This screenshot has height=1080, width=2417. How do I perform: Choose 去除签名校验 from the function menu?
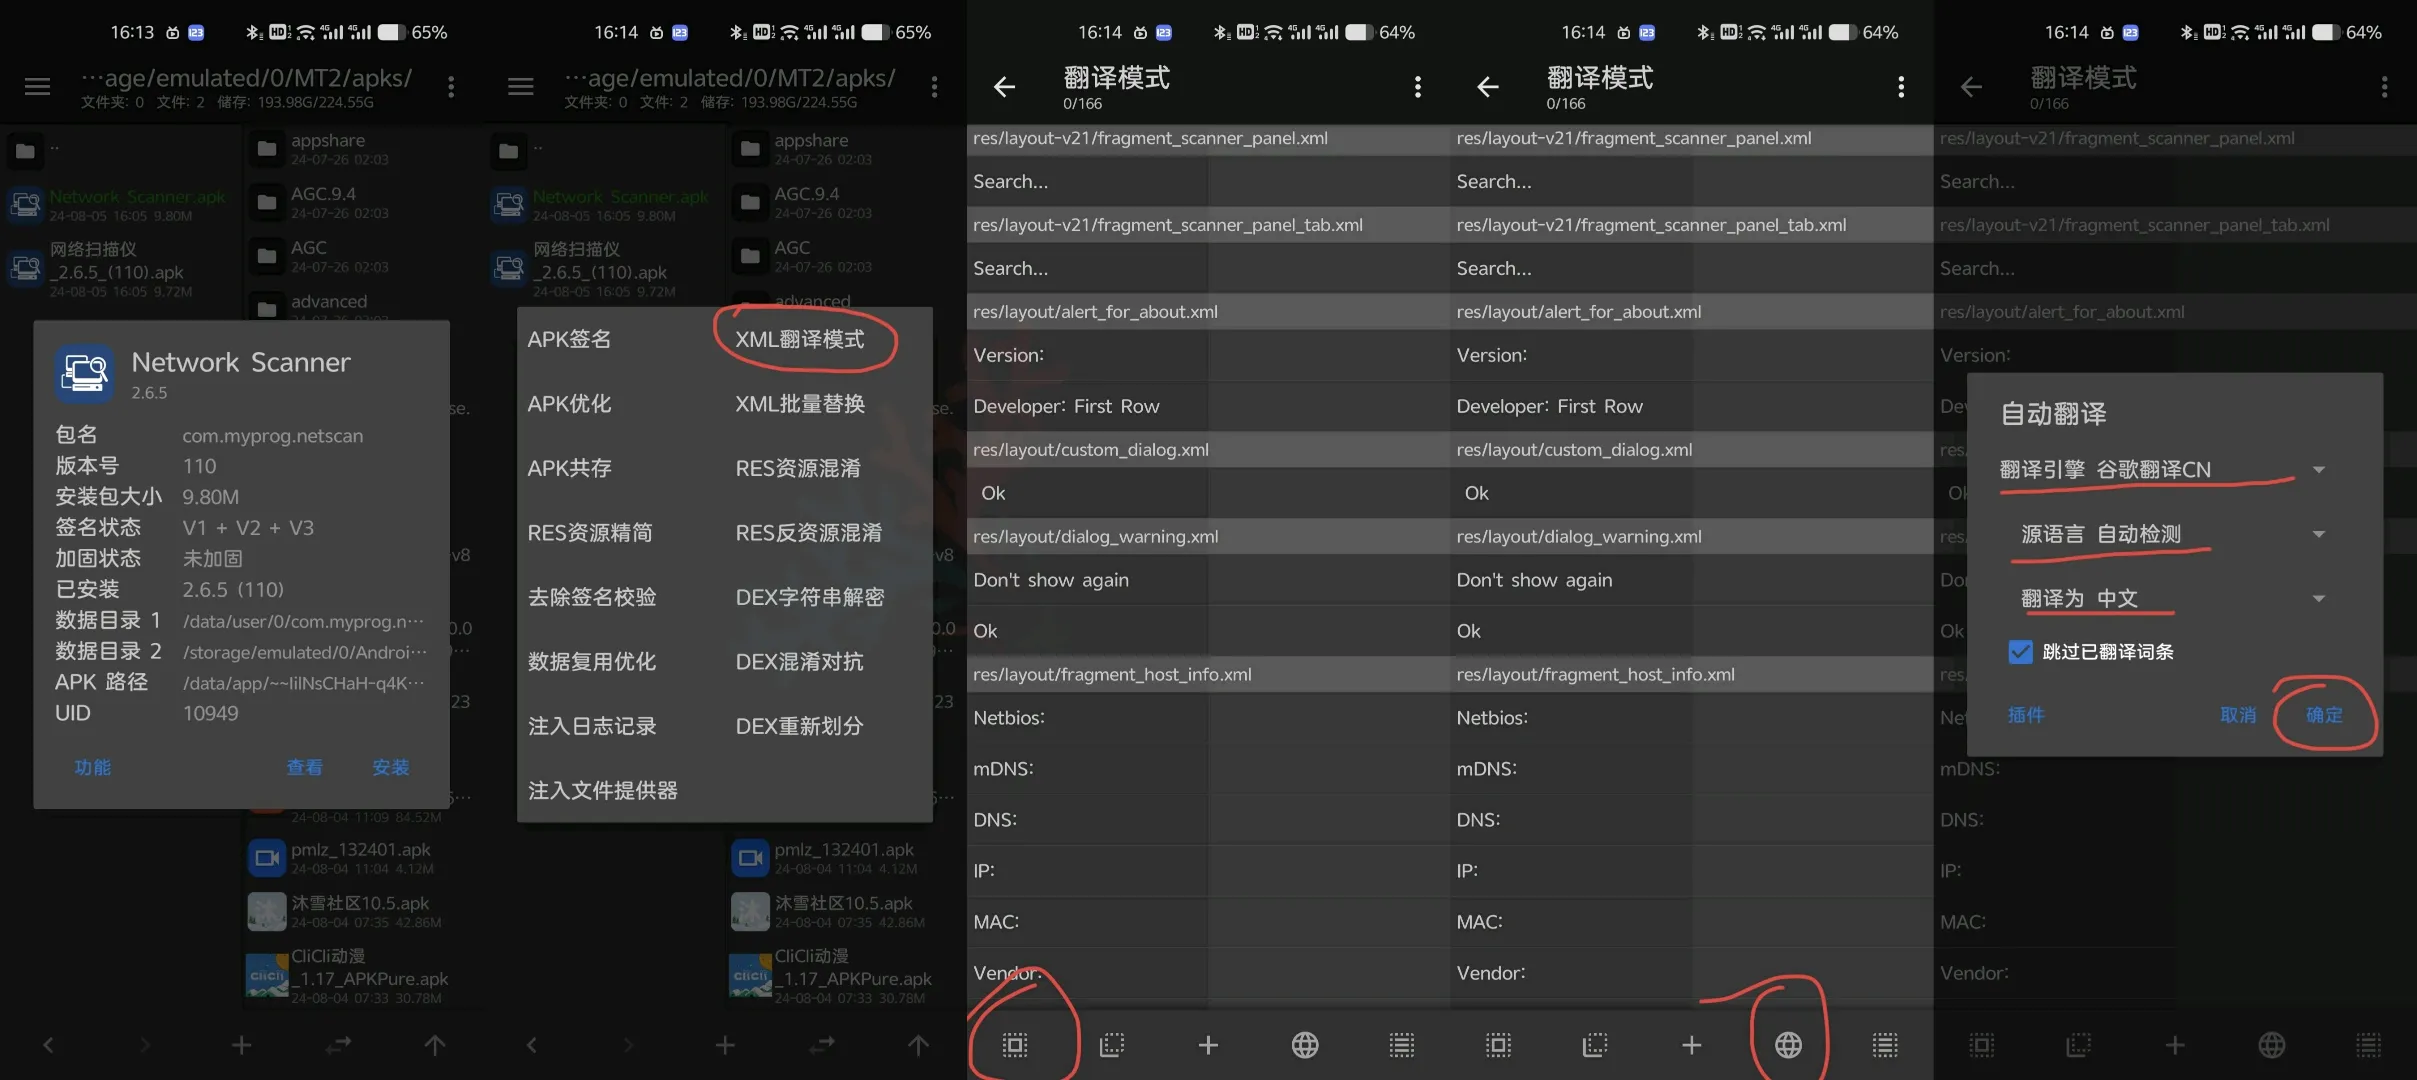point(592,597)
